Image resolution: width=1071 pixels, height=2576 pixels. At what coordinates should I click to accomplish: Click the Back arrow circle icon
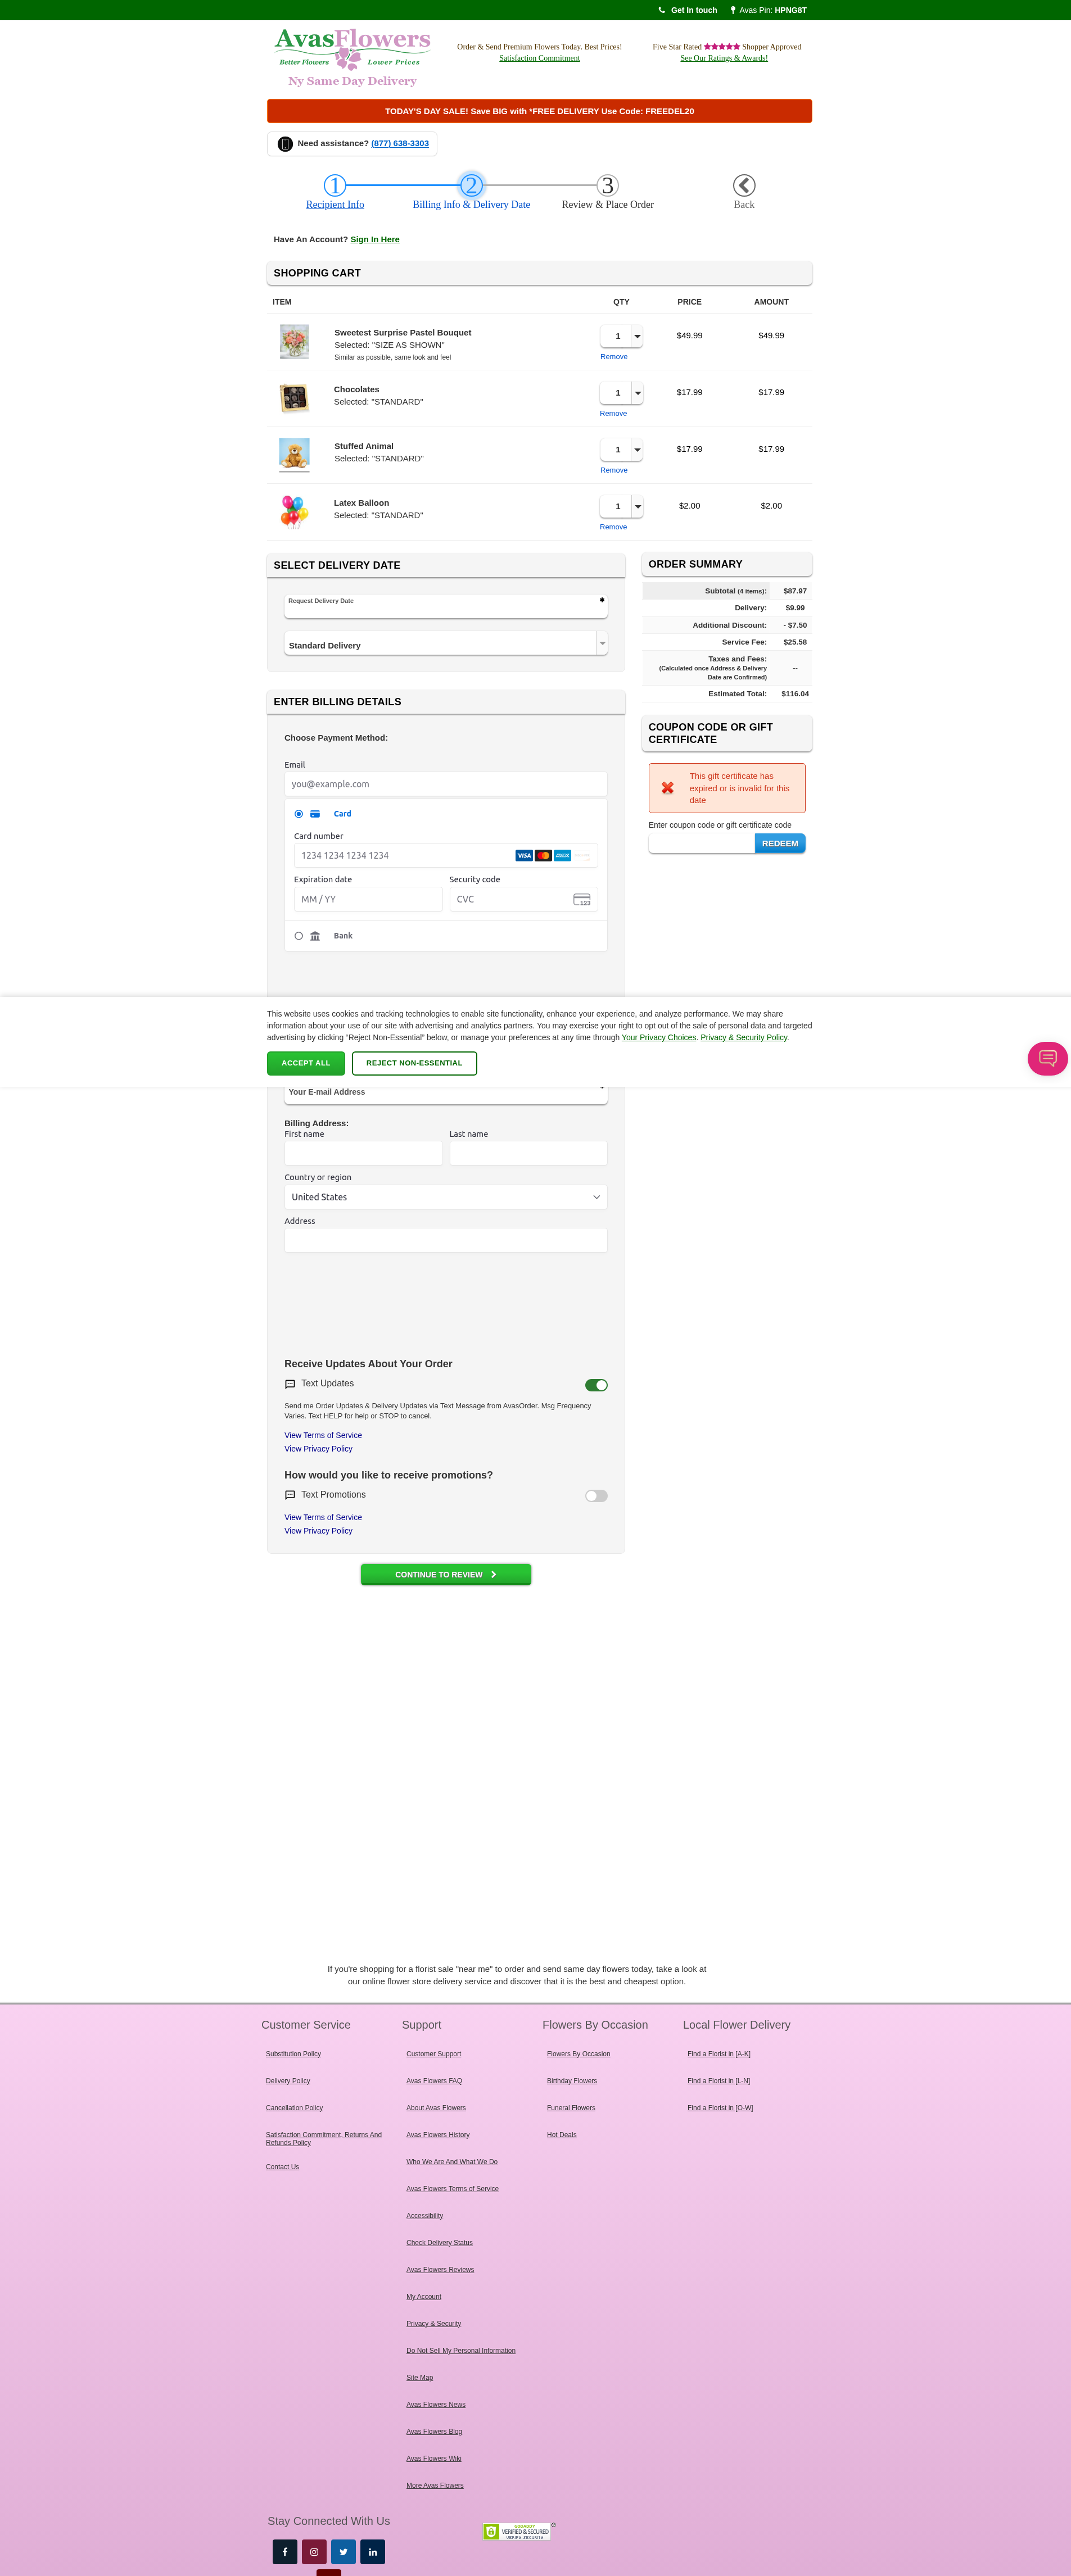coord(743,186)
